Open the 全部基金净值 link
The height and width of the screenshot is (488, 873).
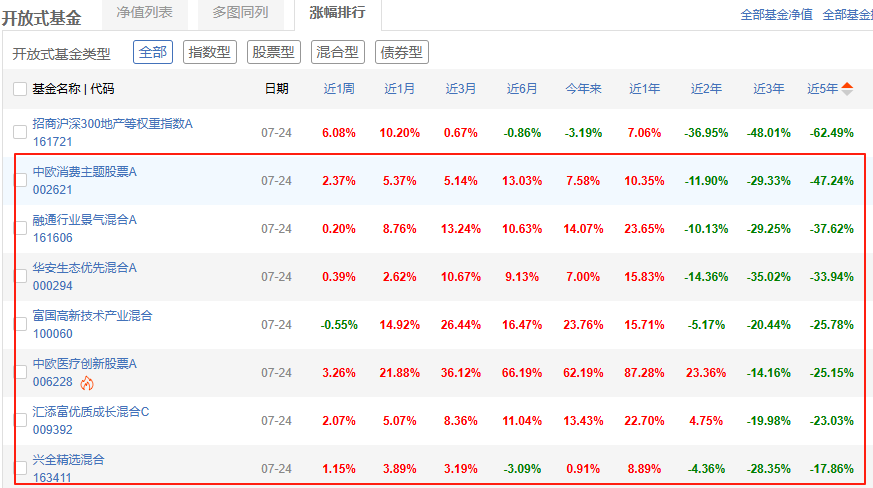(776, 15)
